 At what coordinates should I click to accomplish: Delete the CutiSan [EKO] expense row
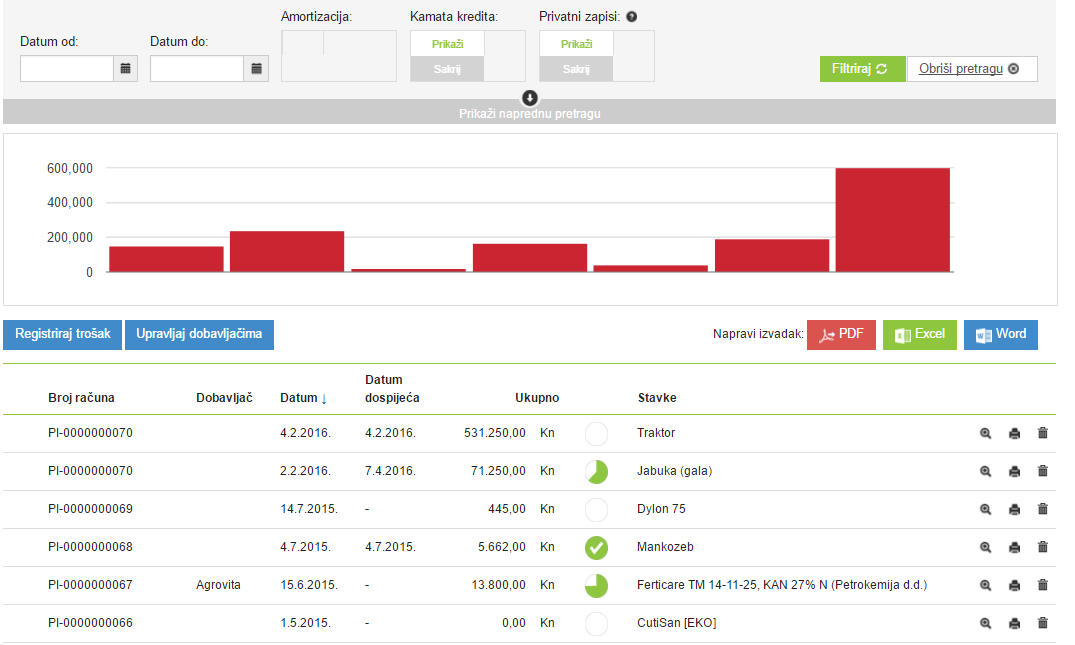(x=1043, y=623)
